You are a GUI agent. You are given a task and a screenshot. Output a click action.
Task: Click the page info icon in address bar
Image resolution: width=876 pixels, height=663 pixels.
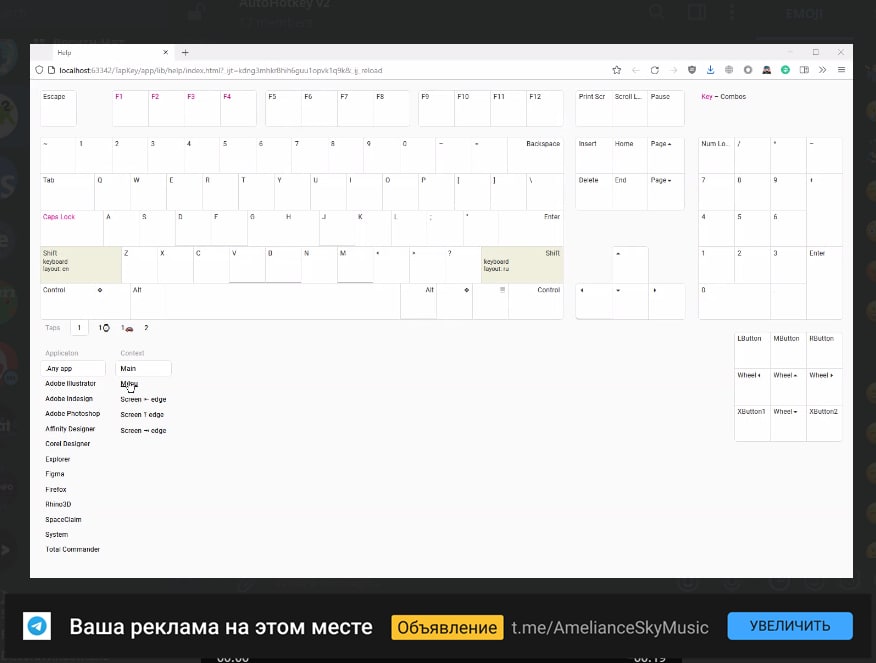click(51, 70)
